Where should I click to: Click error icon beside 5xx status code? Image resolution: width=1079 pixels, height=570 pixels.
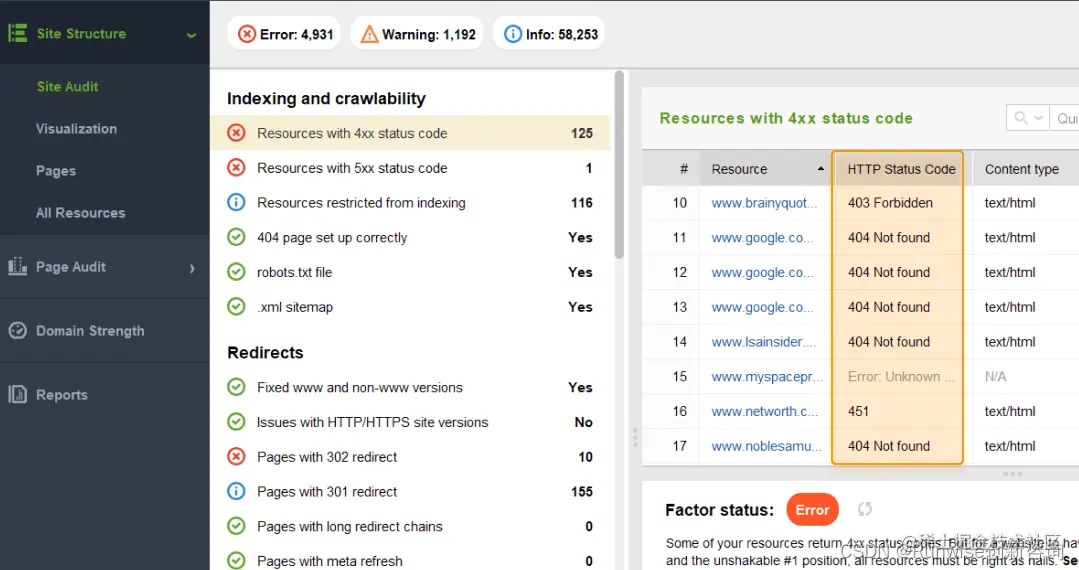coord(236,168)
